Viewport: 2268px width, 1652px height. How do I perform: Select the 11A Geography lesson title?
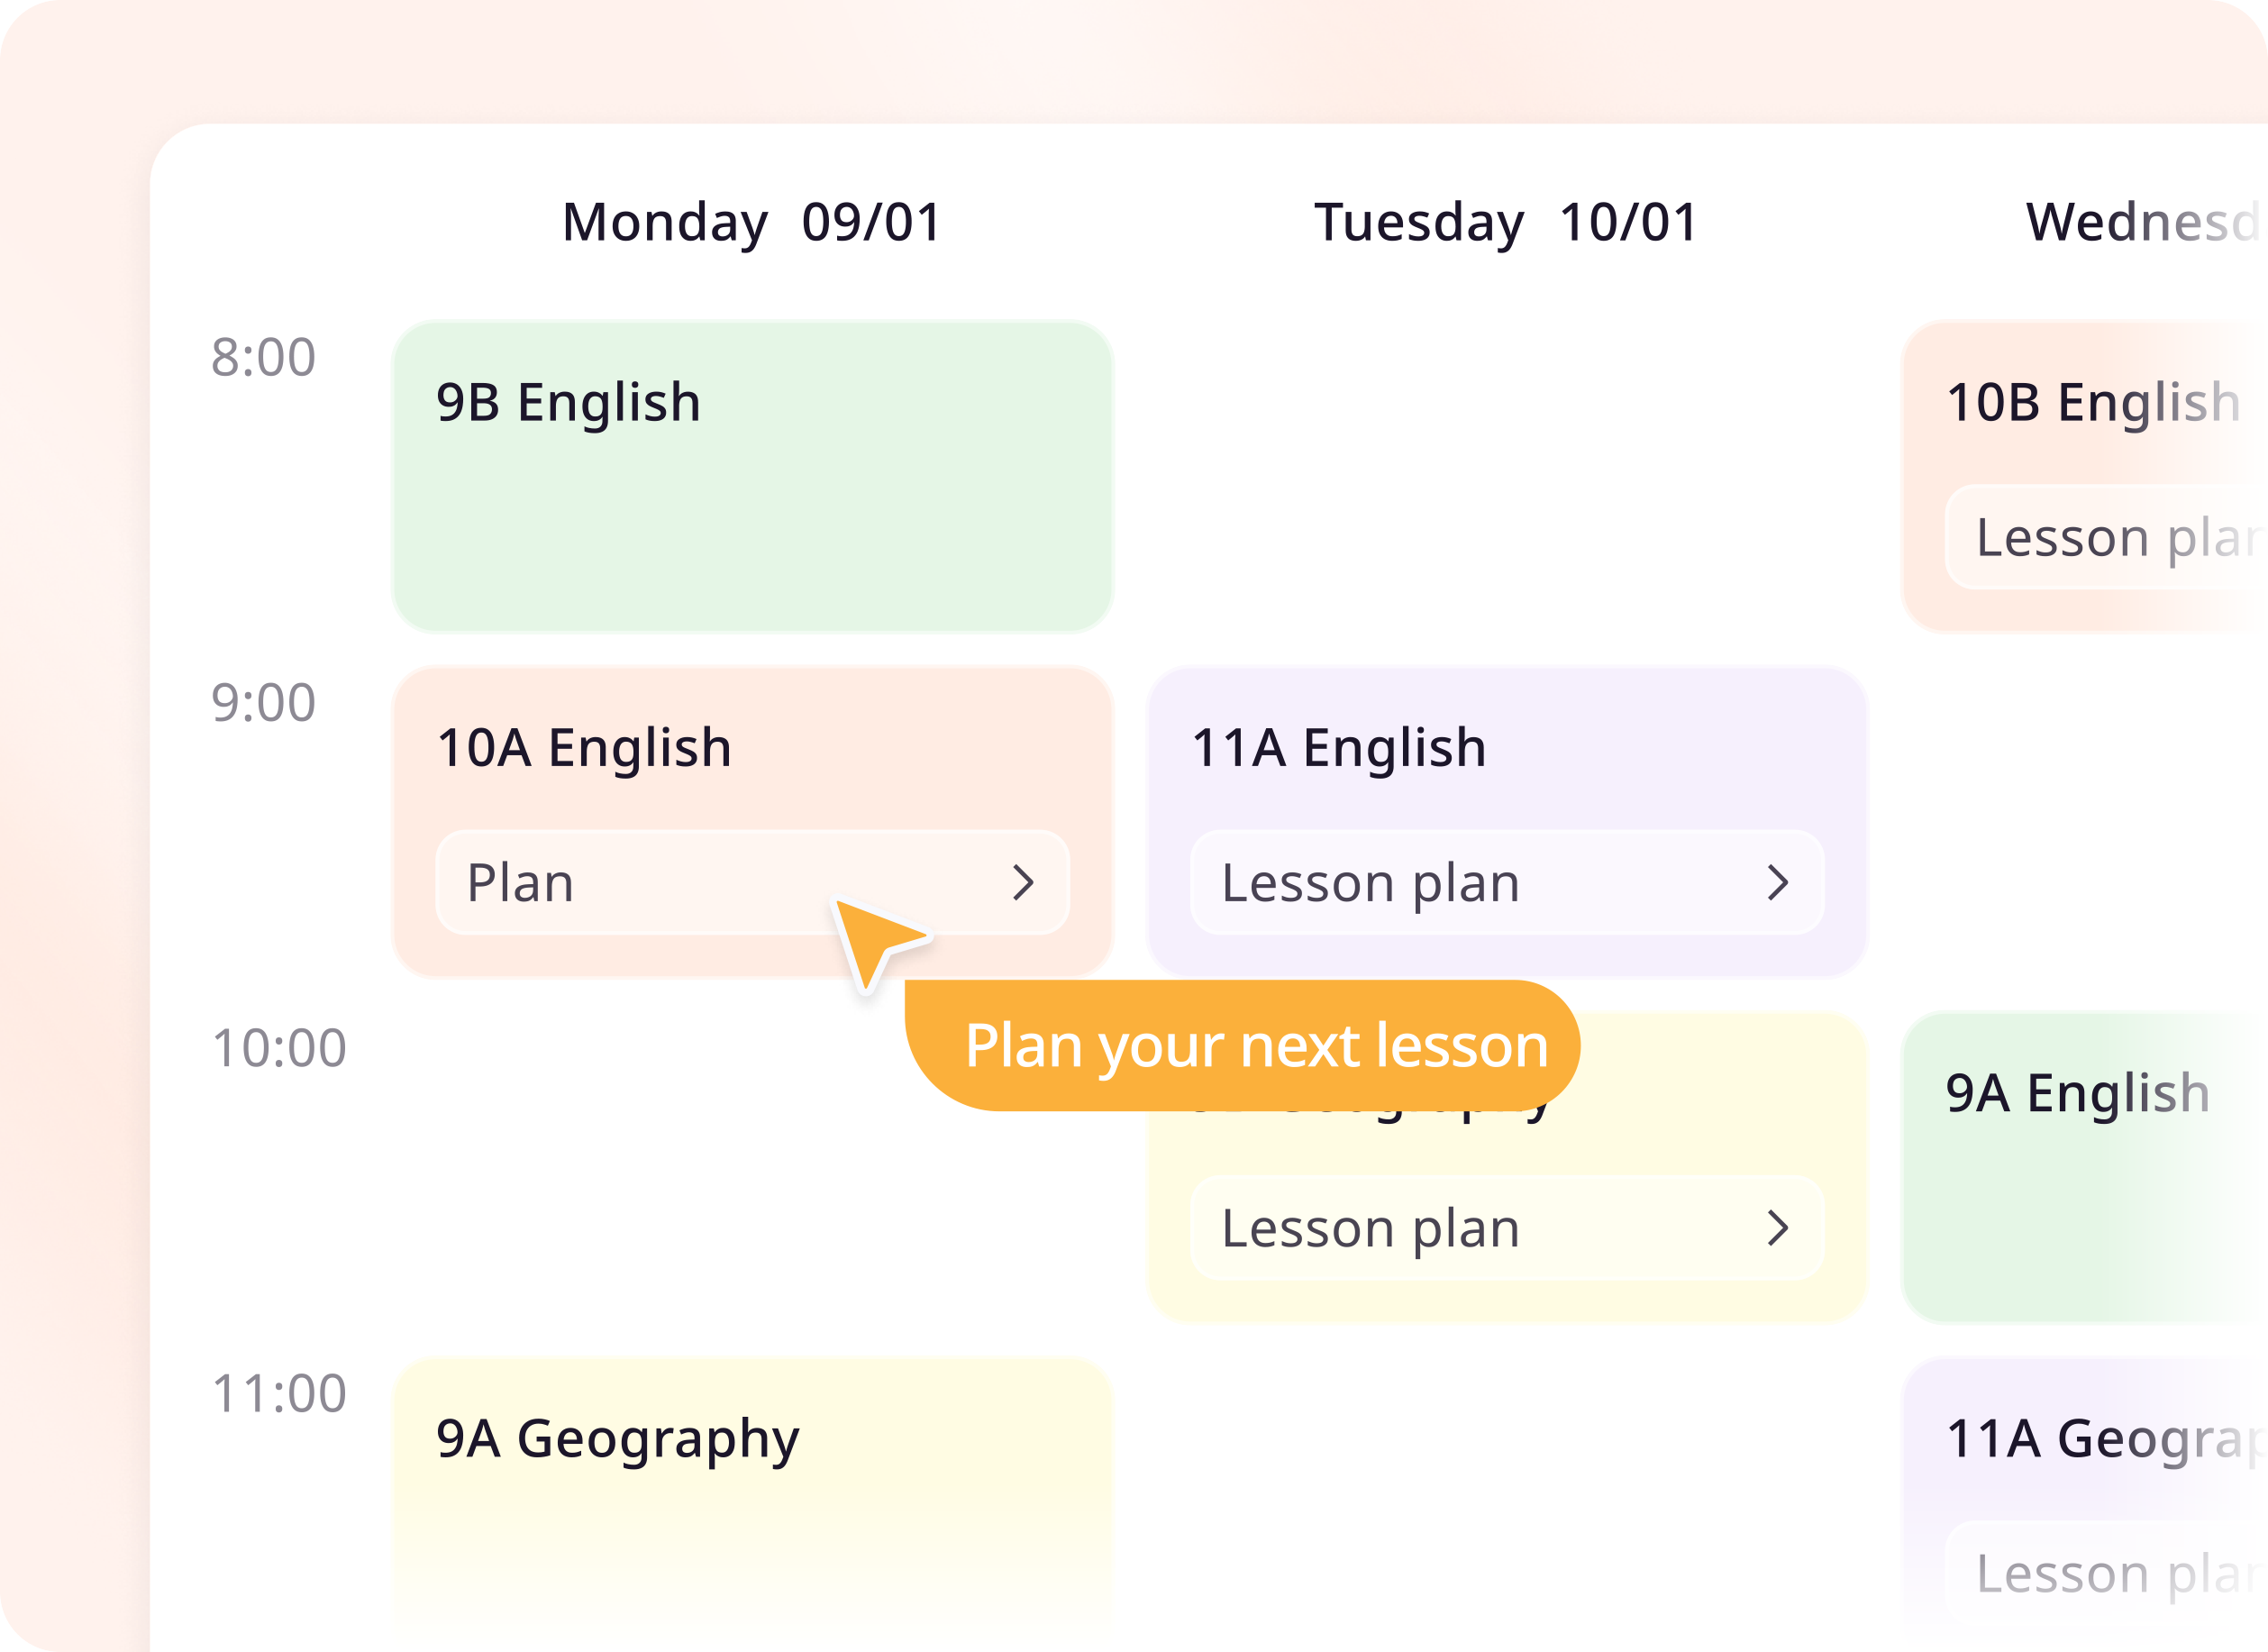(x=2100, y=1439)
